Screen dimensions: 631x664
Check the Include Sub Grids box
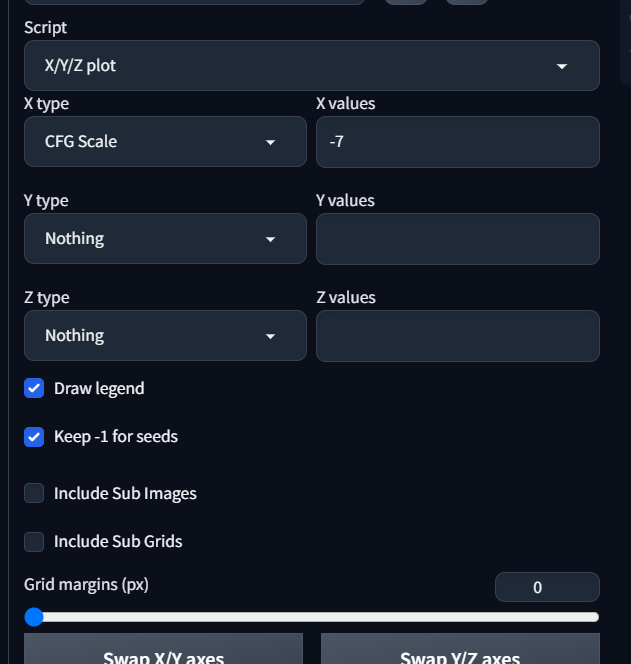coord(34,541)
